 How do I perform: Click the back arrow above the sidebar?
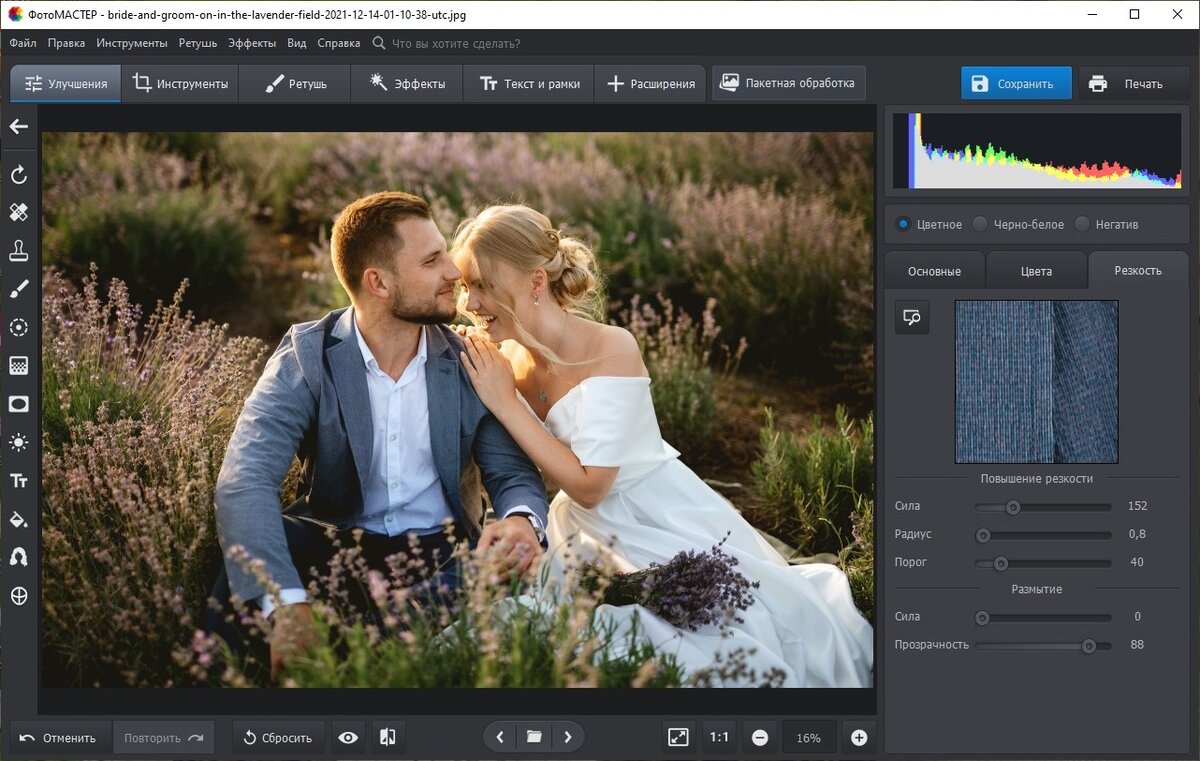click(19, 127)
